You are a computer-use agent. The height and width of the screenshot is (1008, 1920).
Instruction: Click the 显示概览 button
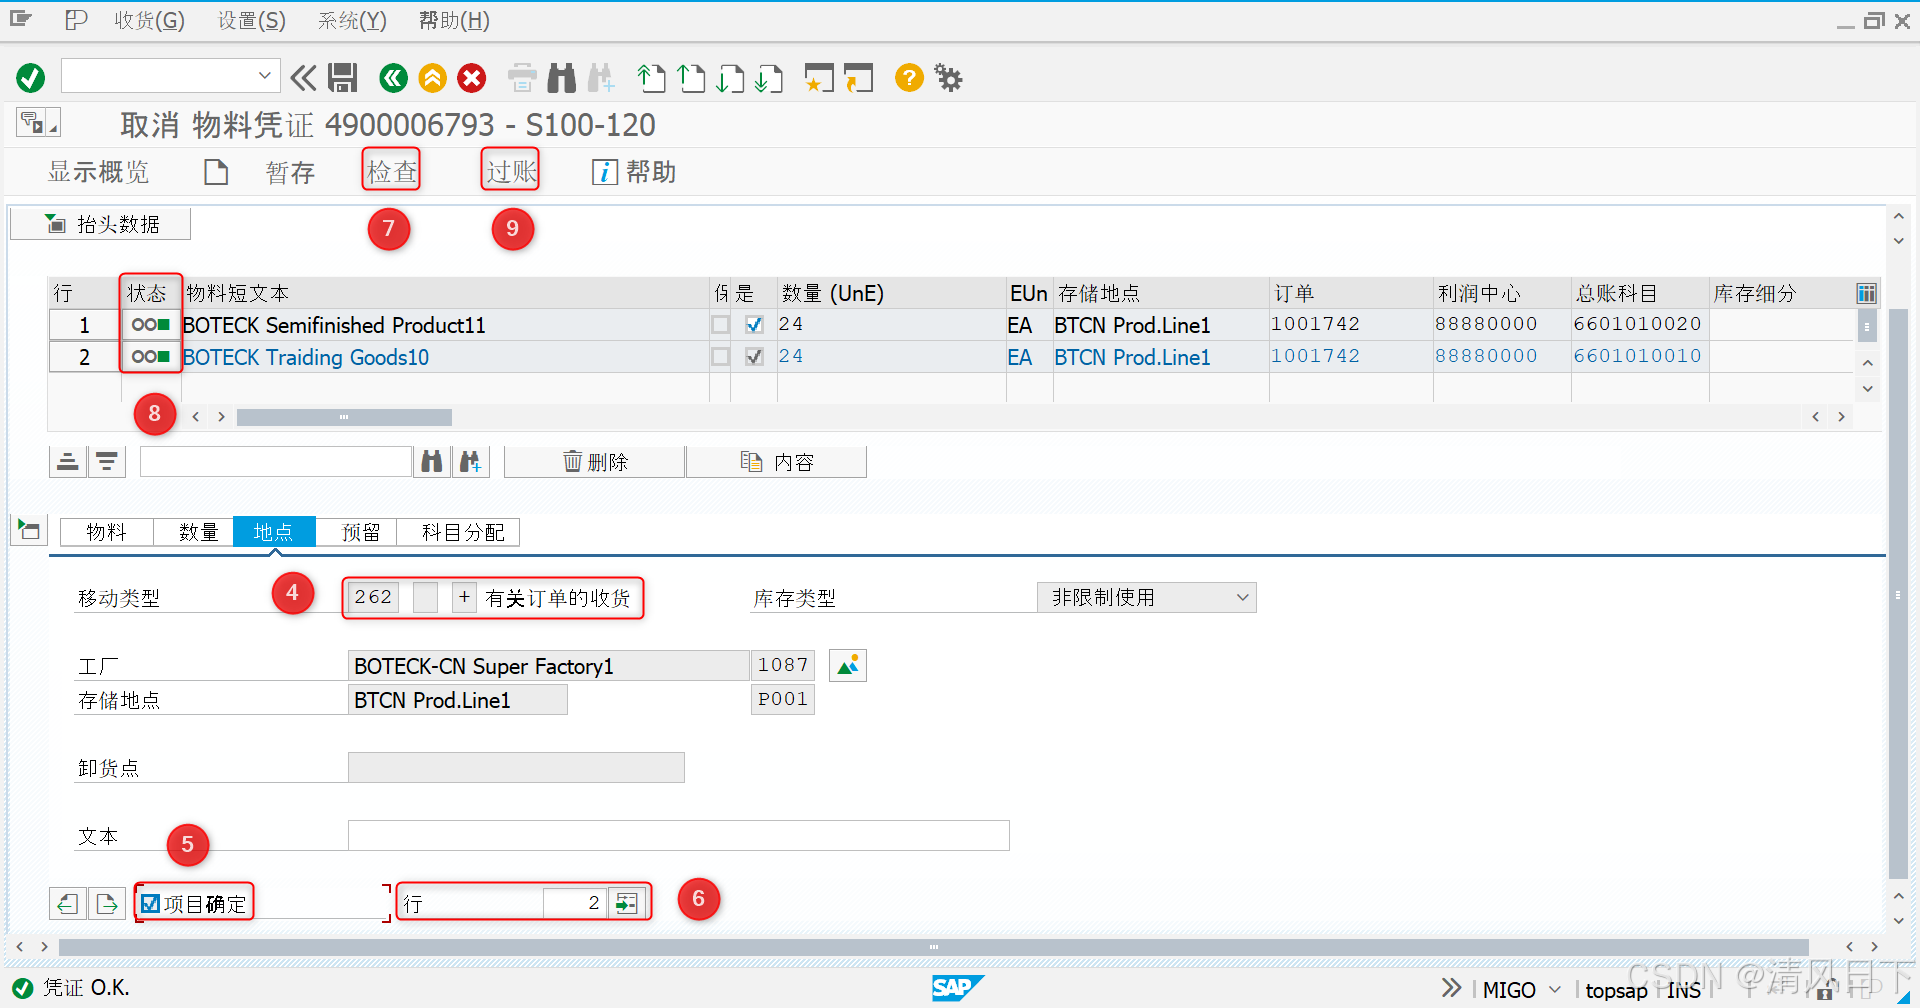coord(98,172)
